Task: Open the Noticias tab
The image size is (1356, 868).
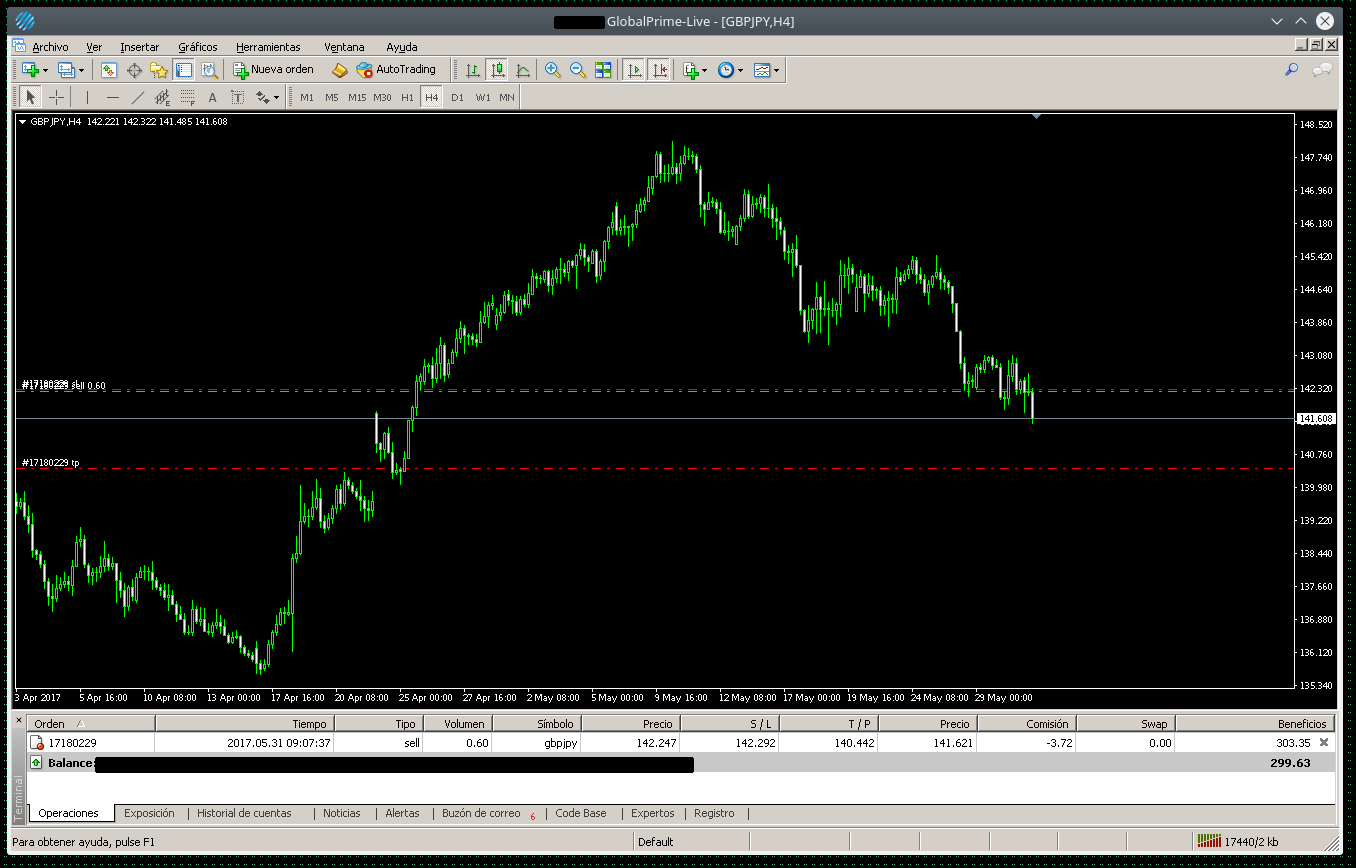Action: (x=342, y=813)
